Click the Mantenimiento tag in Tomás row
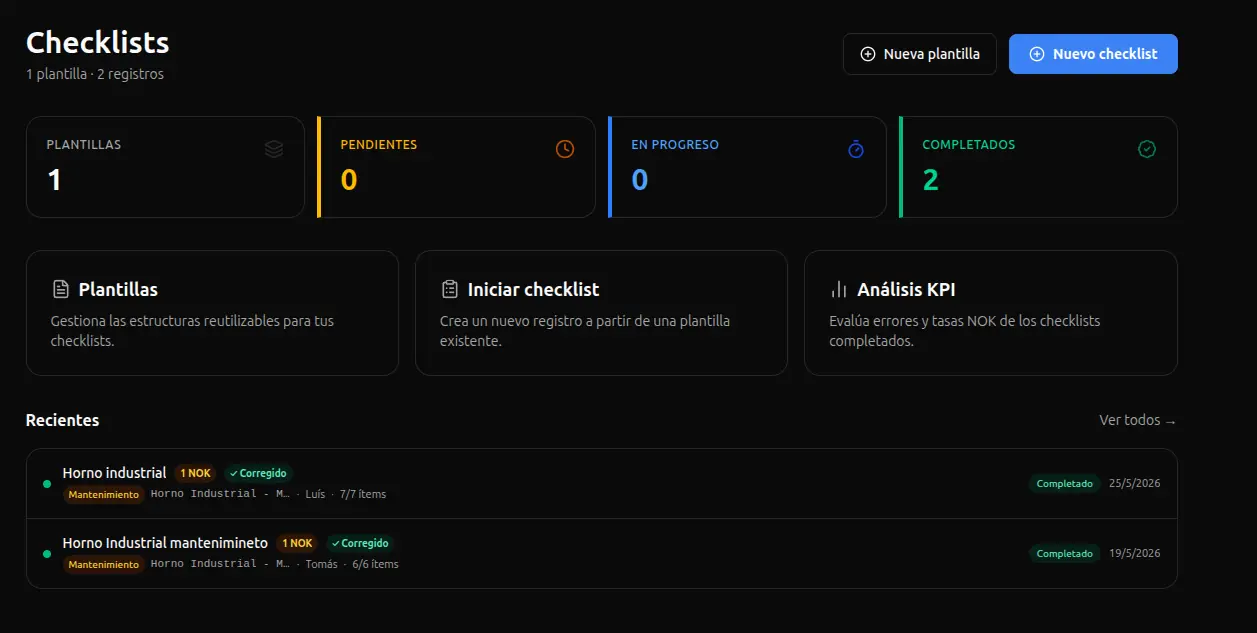The image size is (1257, 633). [104, 564]
